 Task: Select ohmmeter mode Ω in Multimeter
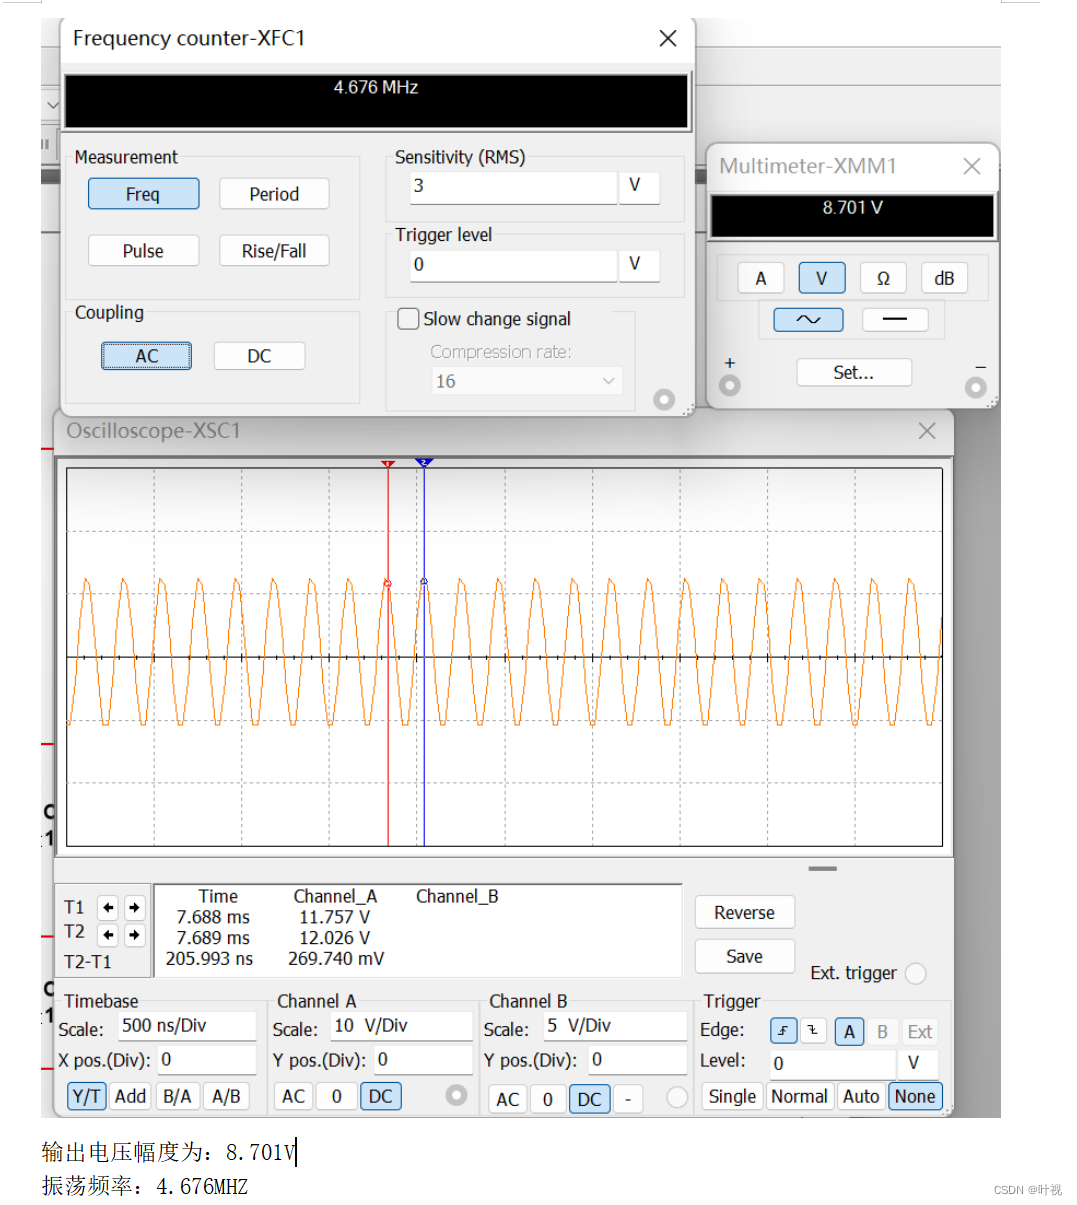pos(883,279)
